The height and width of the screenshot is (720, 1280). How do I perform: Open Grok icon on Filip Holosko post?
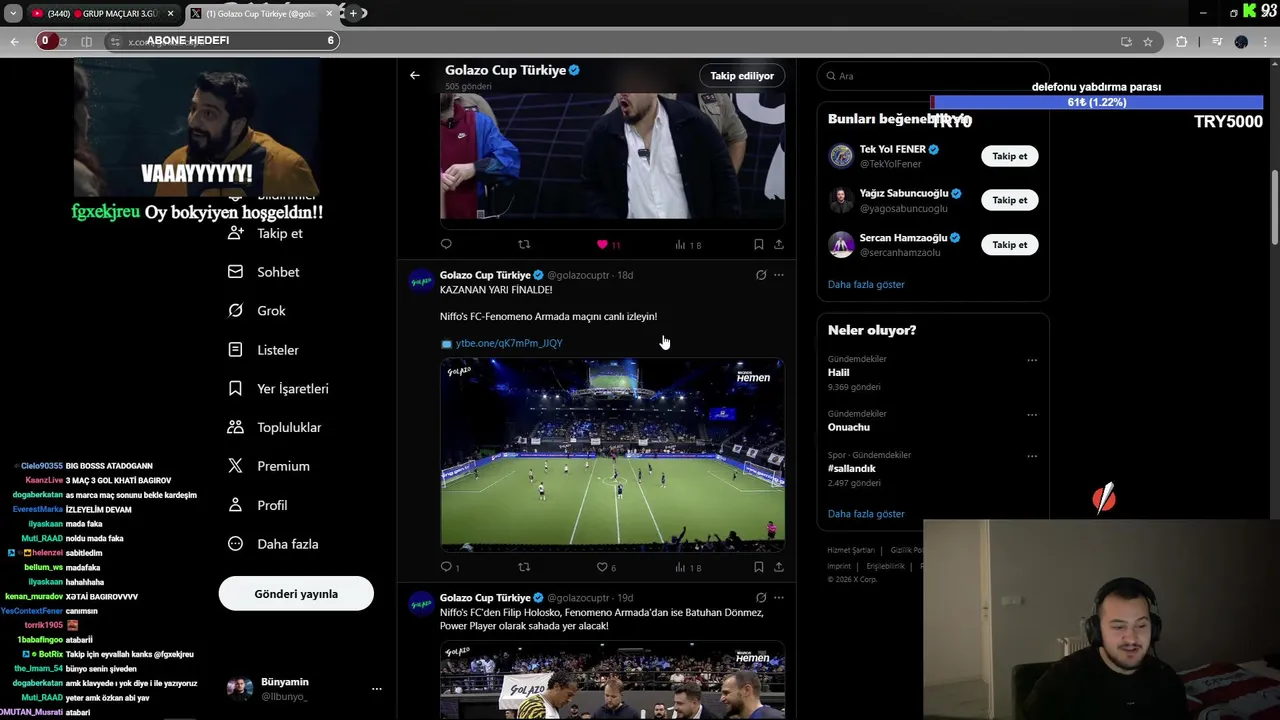(x=761, y=598)
